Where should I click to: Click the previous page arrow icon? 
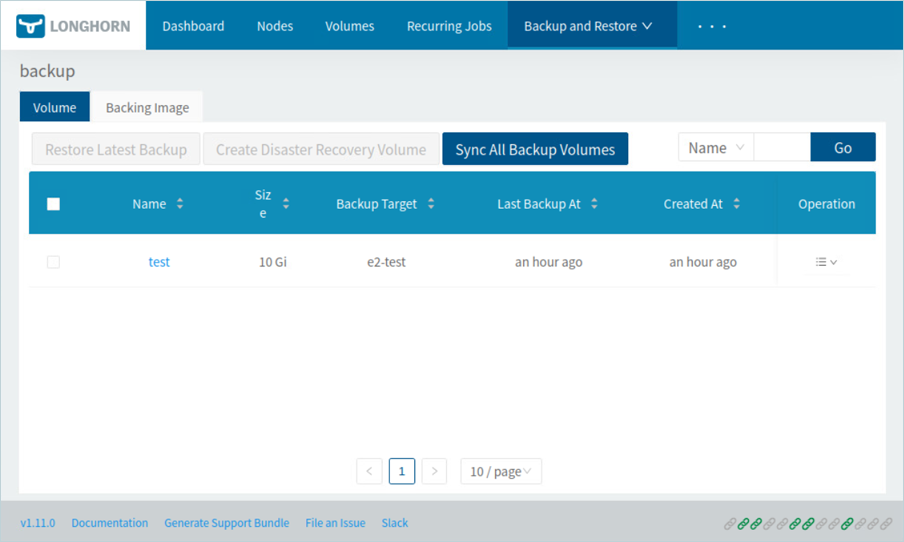point(369,471)
